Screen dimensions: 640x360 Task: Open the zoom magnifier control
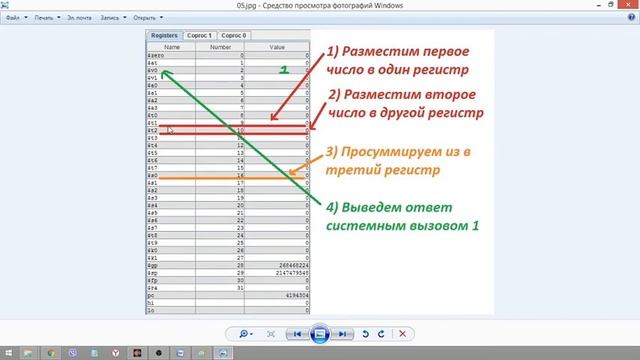point(246,334)
